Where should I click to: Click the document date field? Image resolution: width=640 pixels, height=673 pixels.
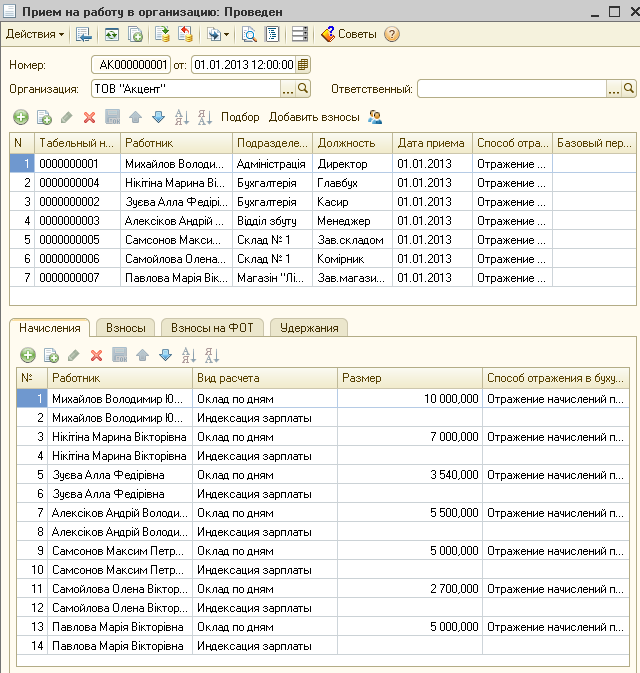[x=244, y=65]
